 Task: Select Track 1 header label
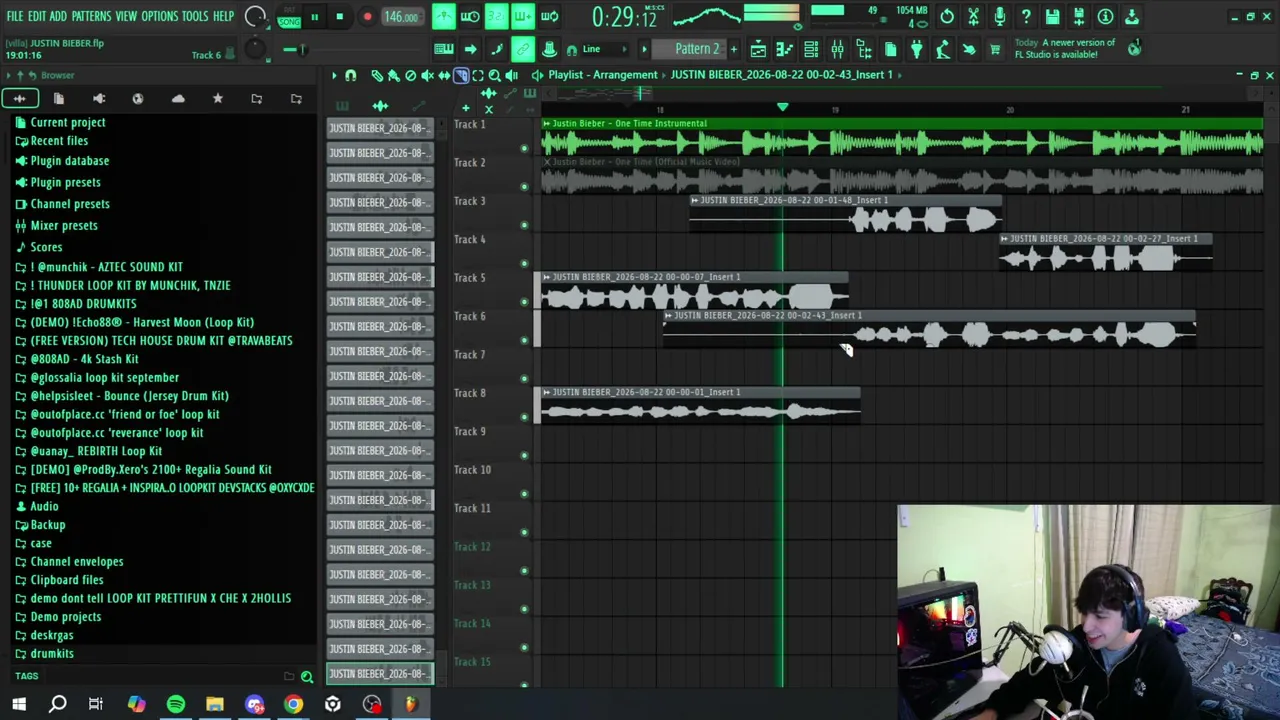469,124
